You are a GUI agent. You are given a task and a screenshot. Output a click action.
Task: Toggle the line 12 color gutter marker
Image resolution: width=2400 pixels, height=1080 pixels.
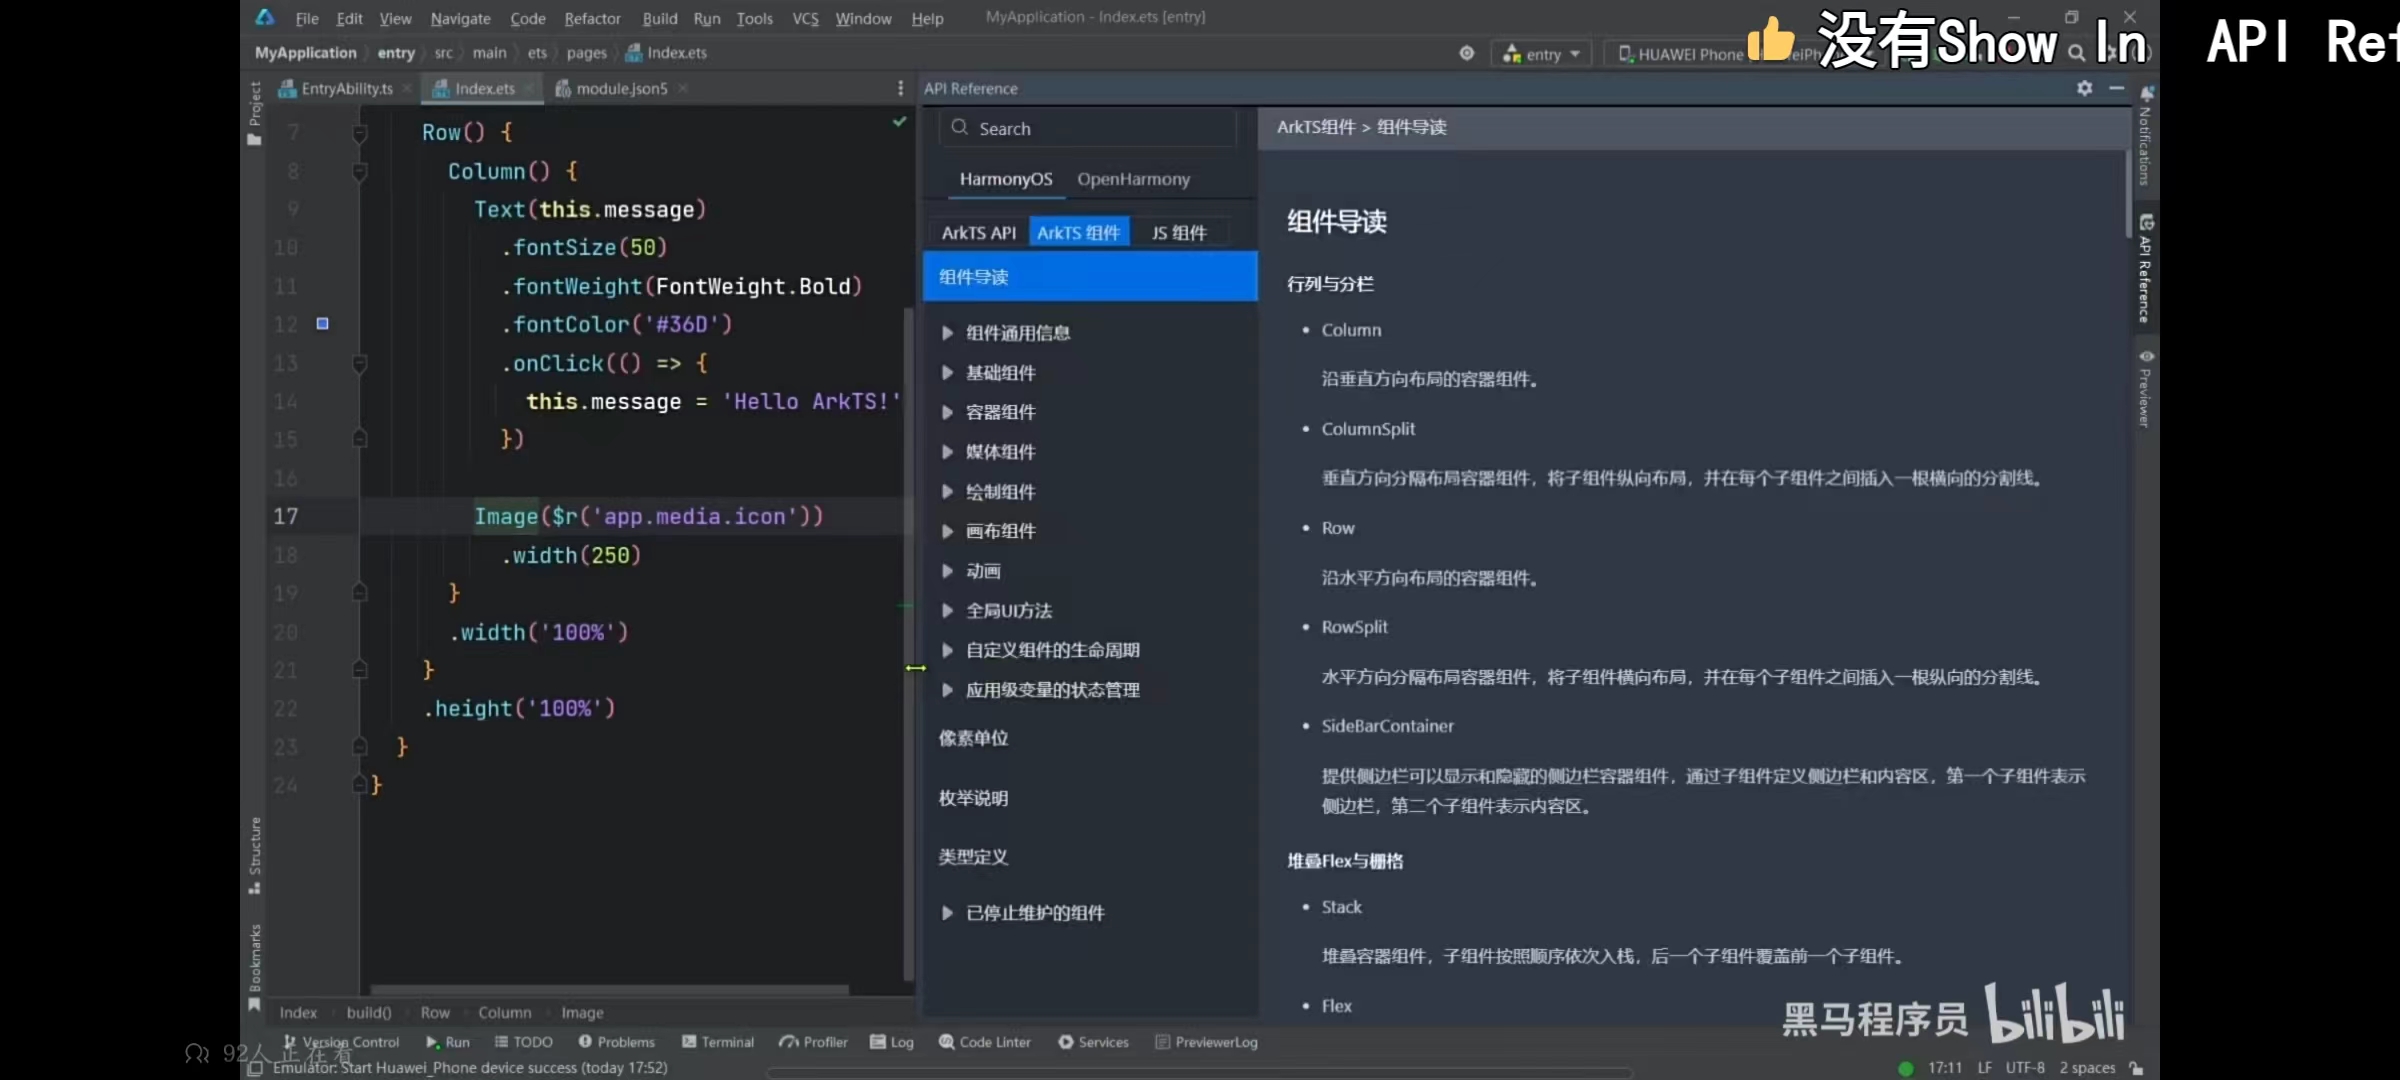tap(322, 323)
